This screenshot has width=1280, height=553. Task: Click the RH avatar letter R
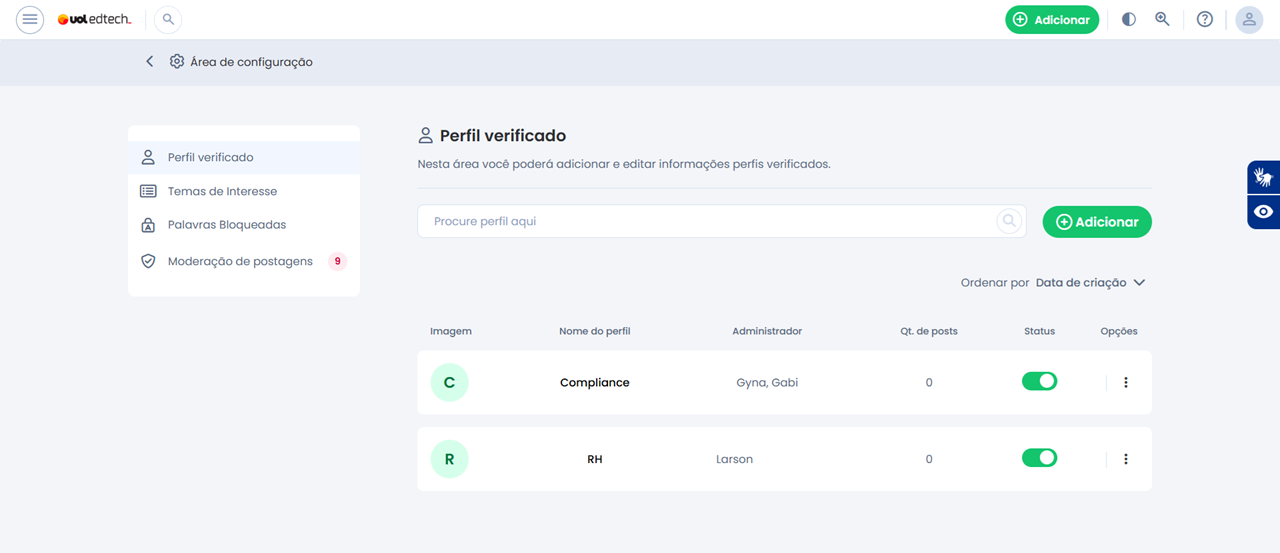point(449,459)
